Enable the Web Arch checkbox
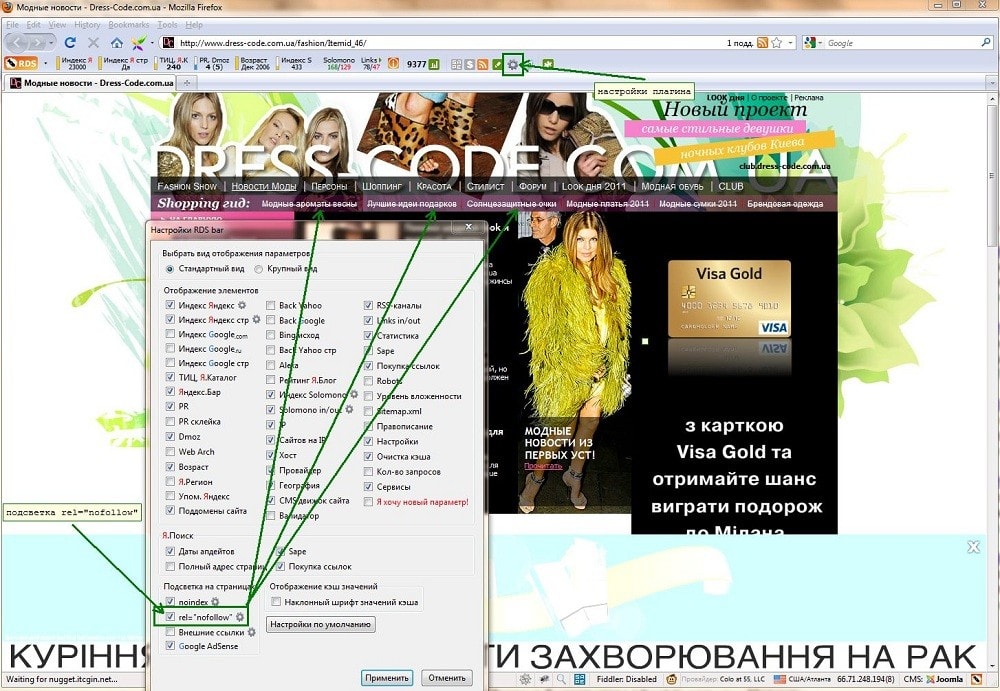 pyautogui.click(x=170, y=451)
